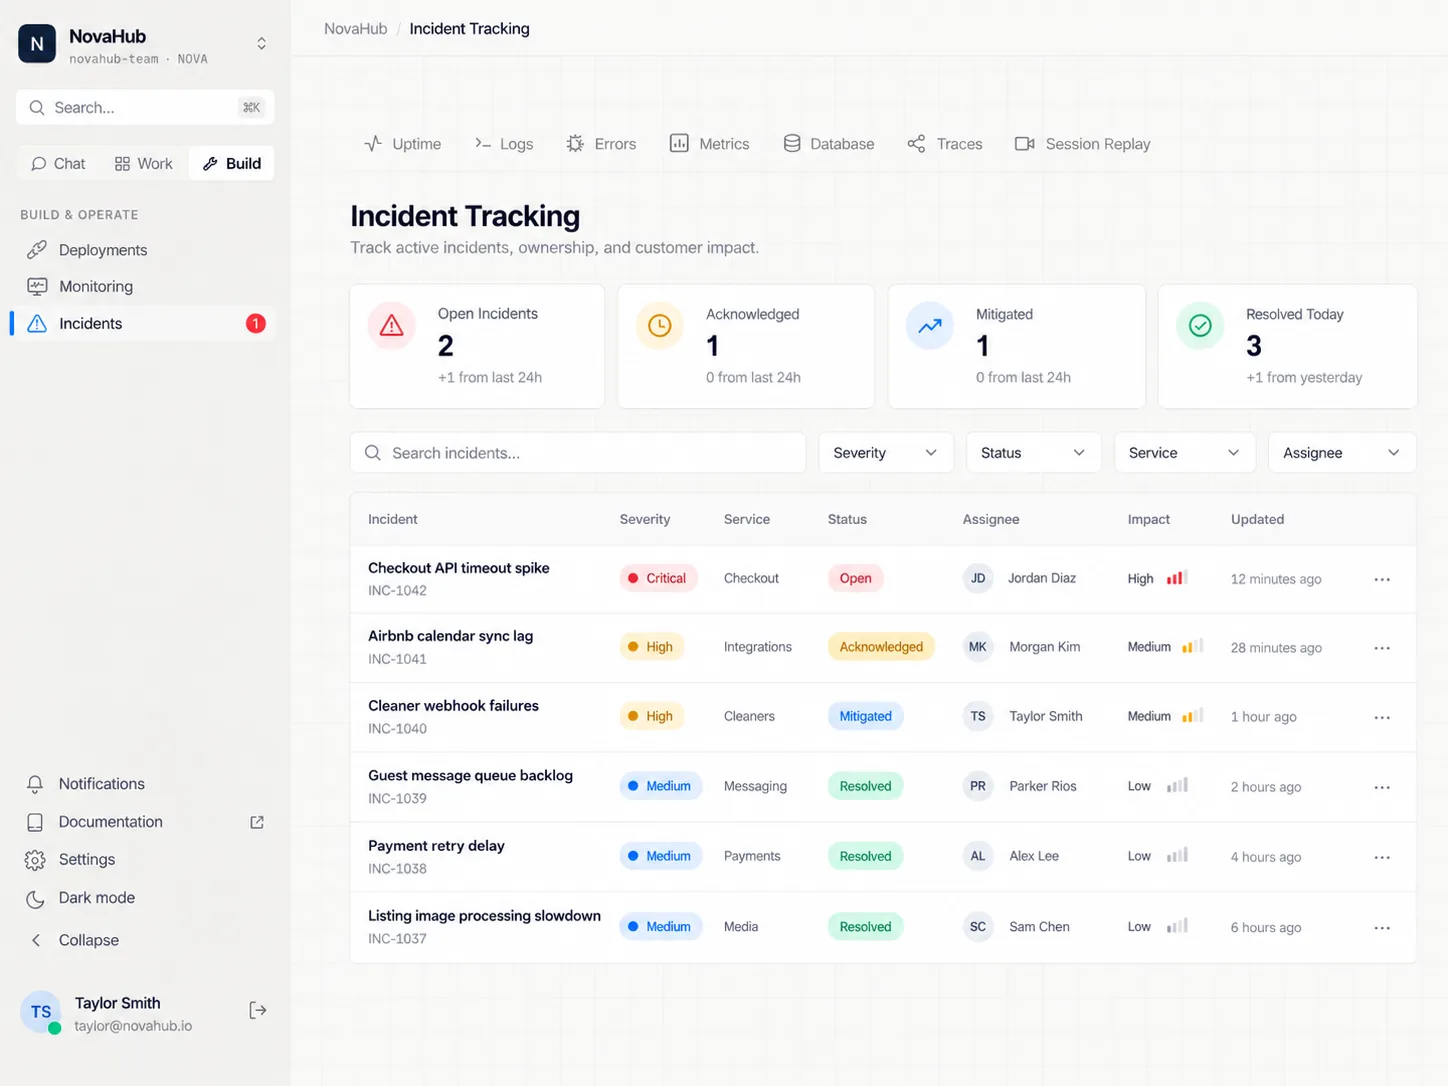This screenshot has width=1448, height=1086.
Task: Open the Traces tab
Action: (945, 144)
